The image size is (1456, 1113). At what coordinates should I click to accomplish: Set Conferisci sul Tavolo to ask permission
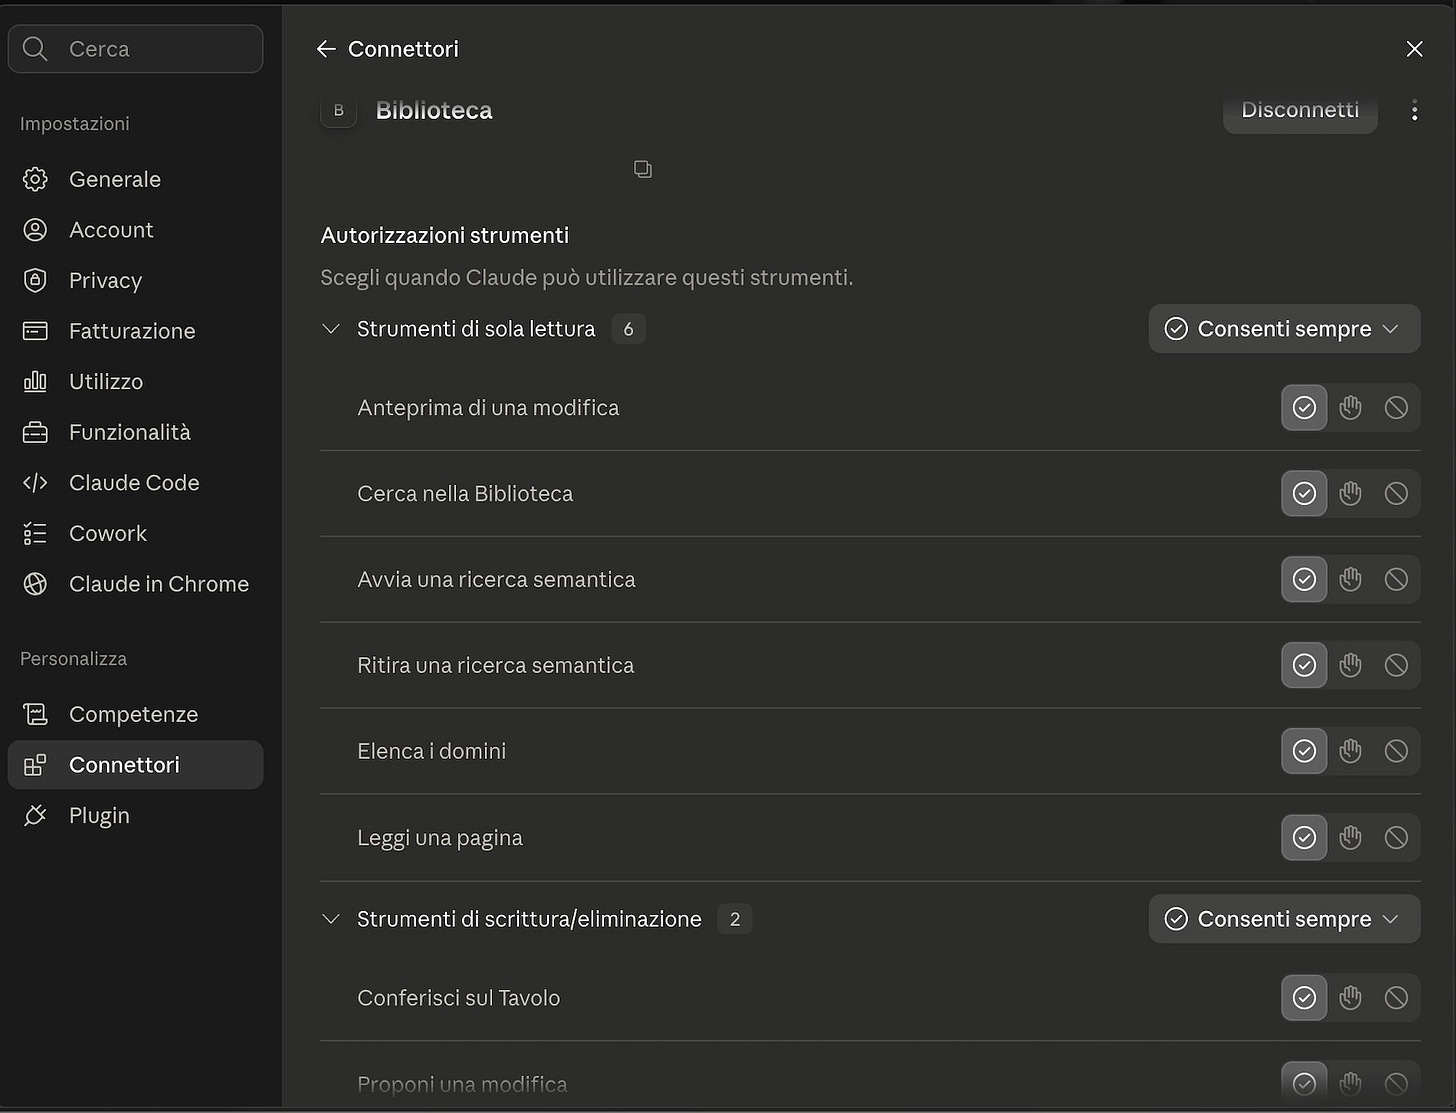(x=1350, y=997)
